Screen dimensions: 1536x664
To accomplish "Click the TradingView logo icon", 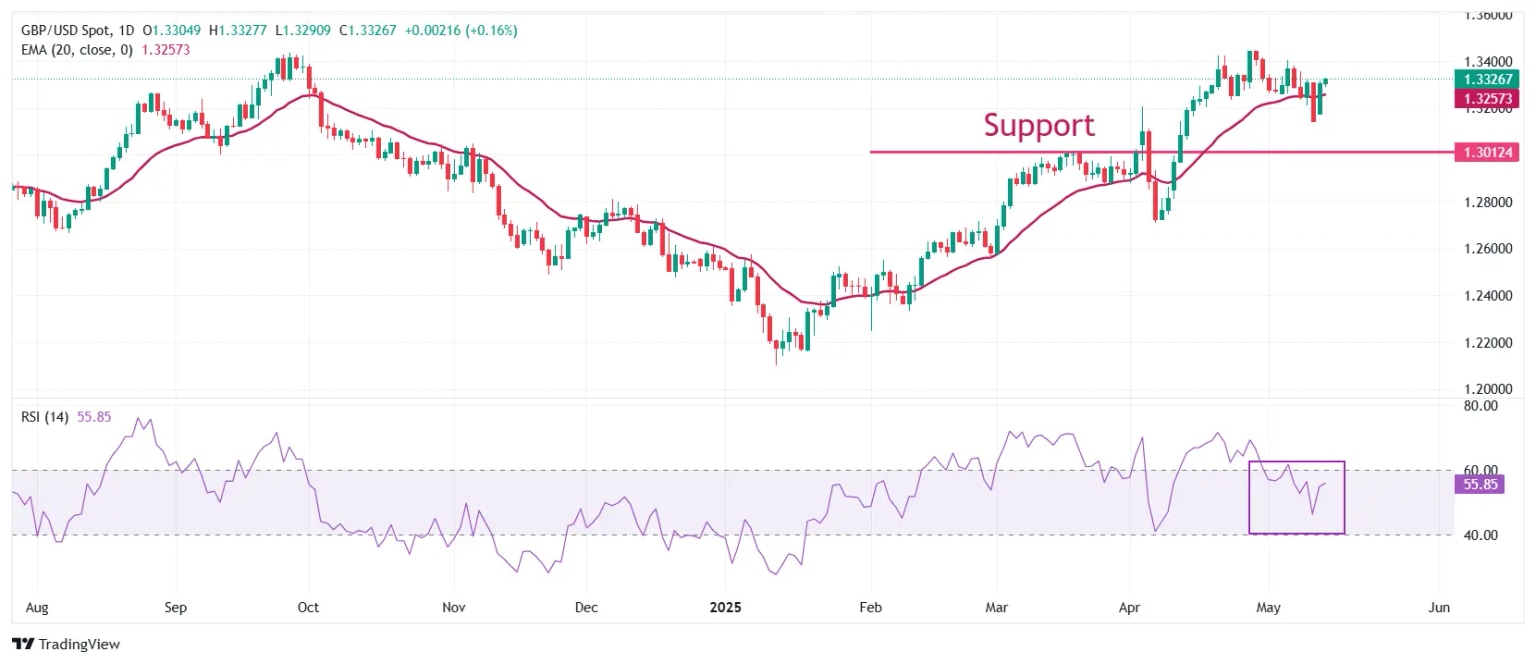I will (22, 645).
